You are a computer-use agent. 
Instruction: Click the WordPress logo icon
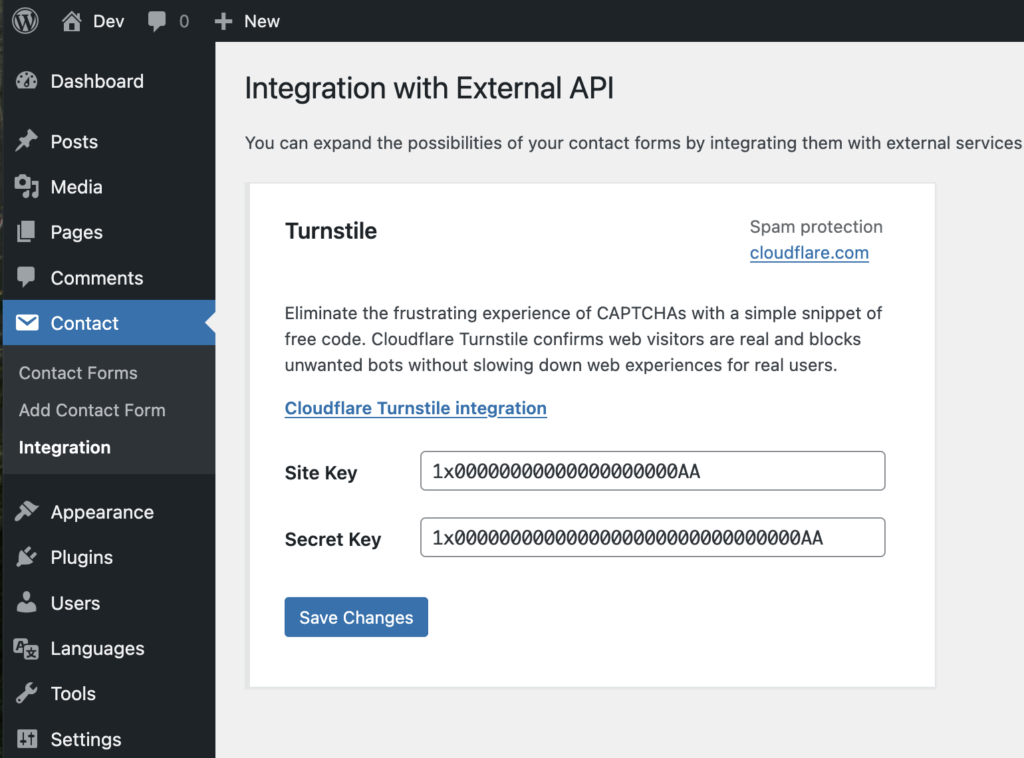point(24,20)
